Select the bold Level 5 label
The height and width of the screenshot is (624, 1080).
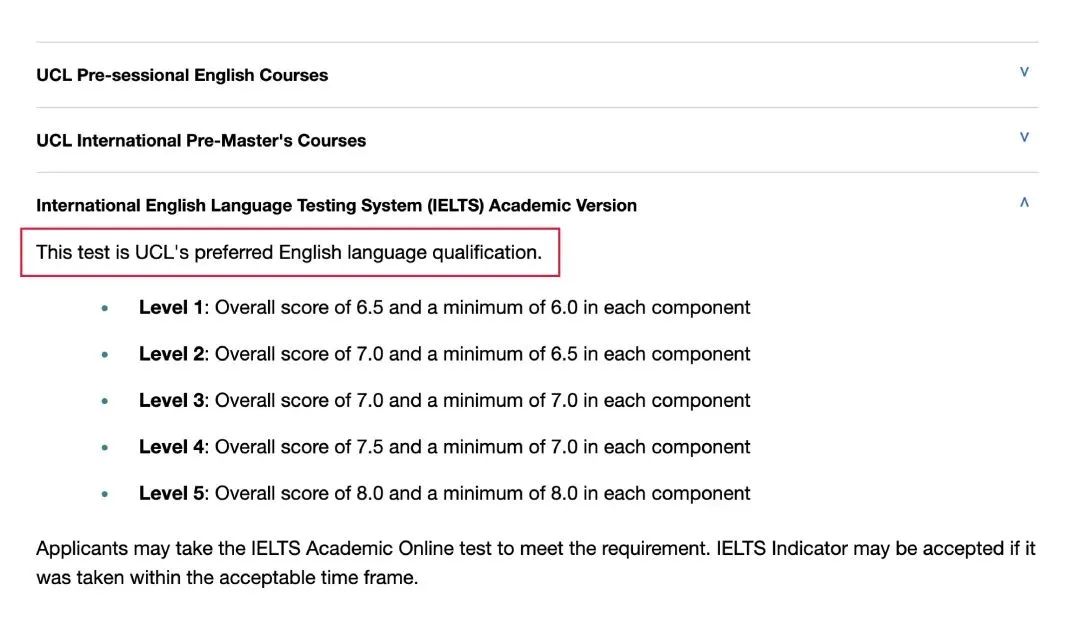point(171,493)
